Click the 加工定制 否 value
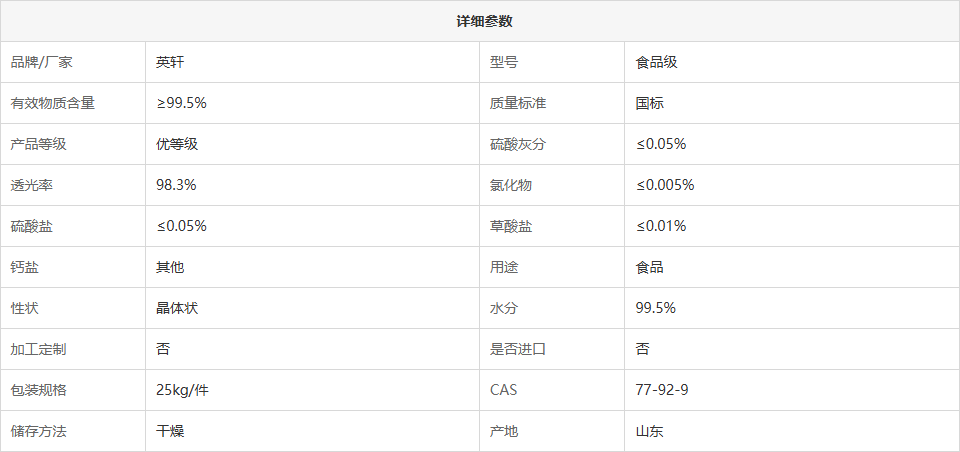The image size is (960, 452). [x=163, y=350]
